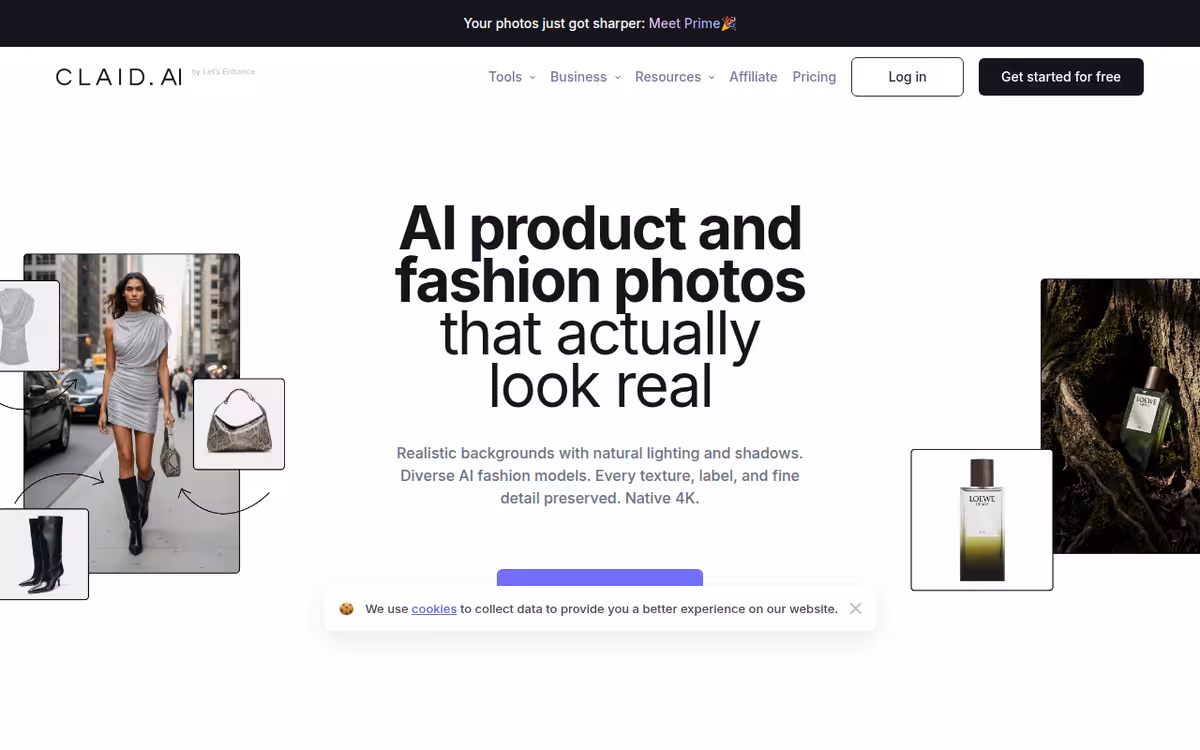The height and width of the screenshot is (750, 1200).
Task: Click the Log in button
Action: (x=907, y=77)
